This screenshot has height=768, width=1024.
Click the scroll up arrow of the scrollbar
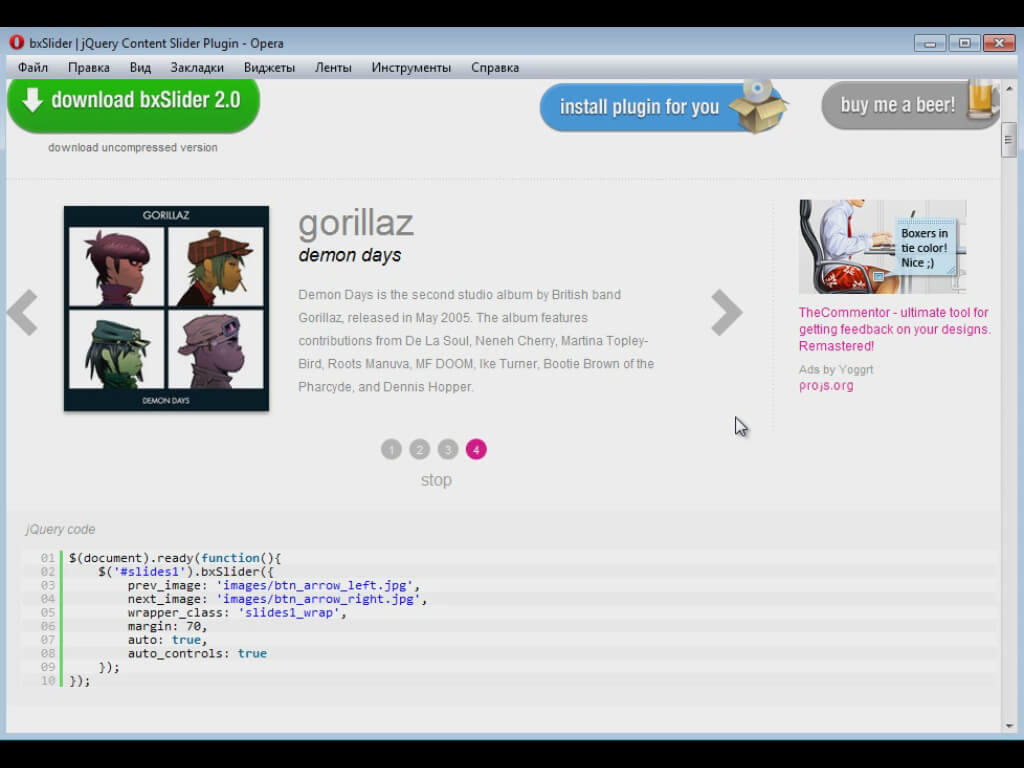pos(1009,88)
